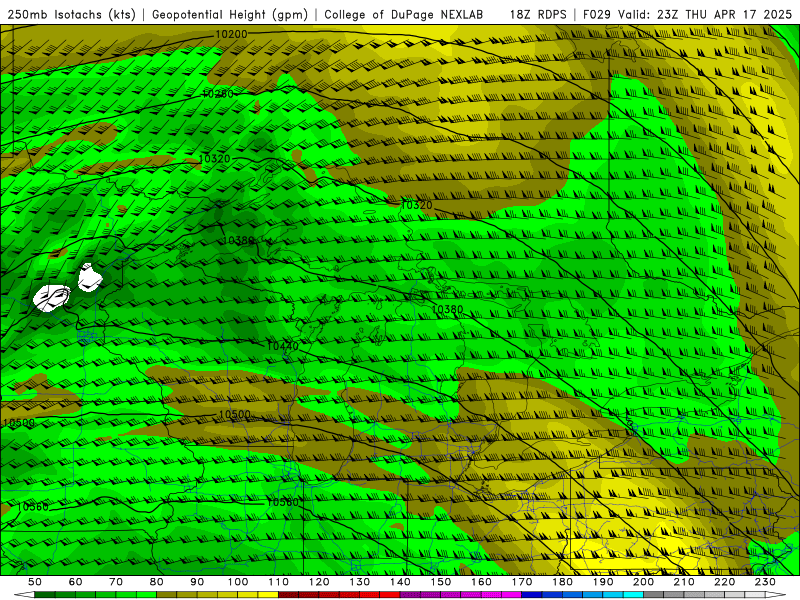Click the 220 value on the color scale
800x600 pixels.
point(725,582)
